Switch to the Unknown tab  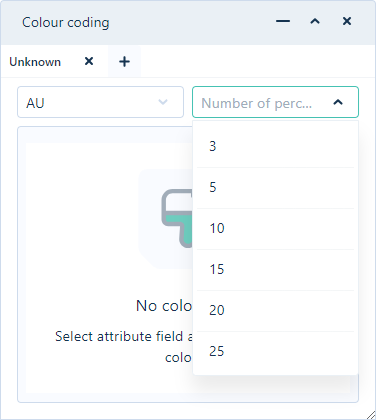pyautogui.click(x=35, y=62)
